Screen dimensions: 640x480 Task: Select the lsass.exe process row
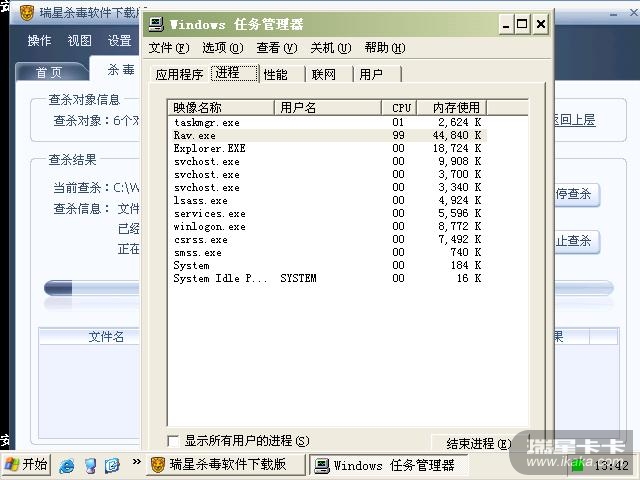point(327,201)
